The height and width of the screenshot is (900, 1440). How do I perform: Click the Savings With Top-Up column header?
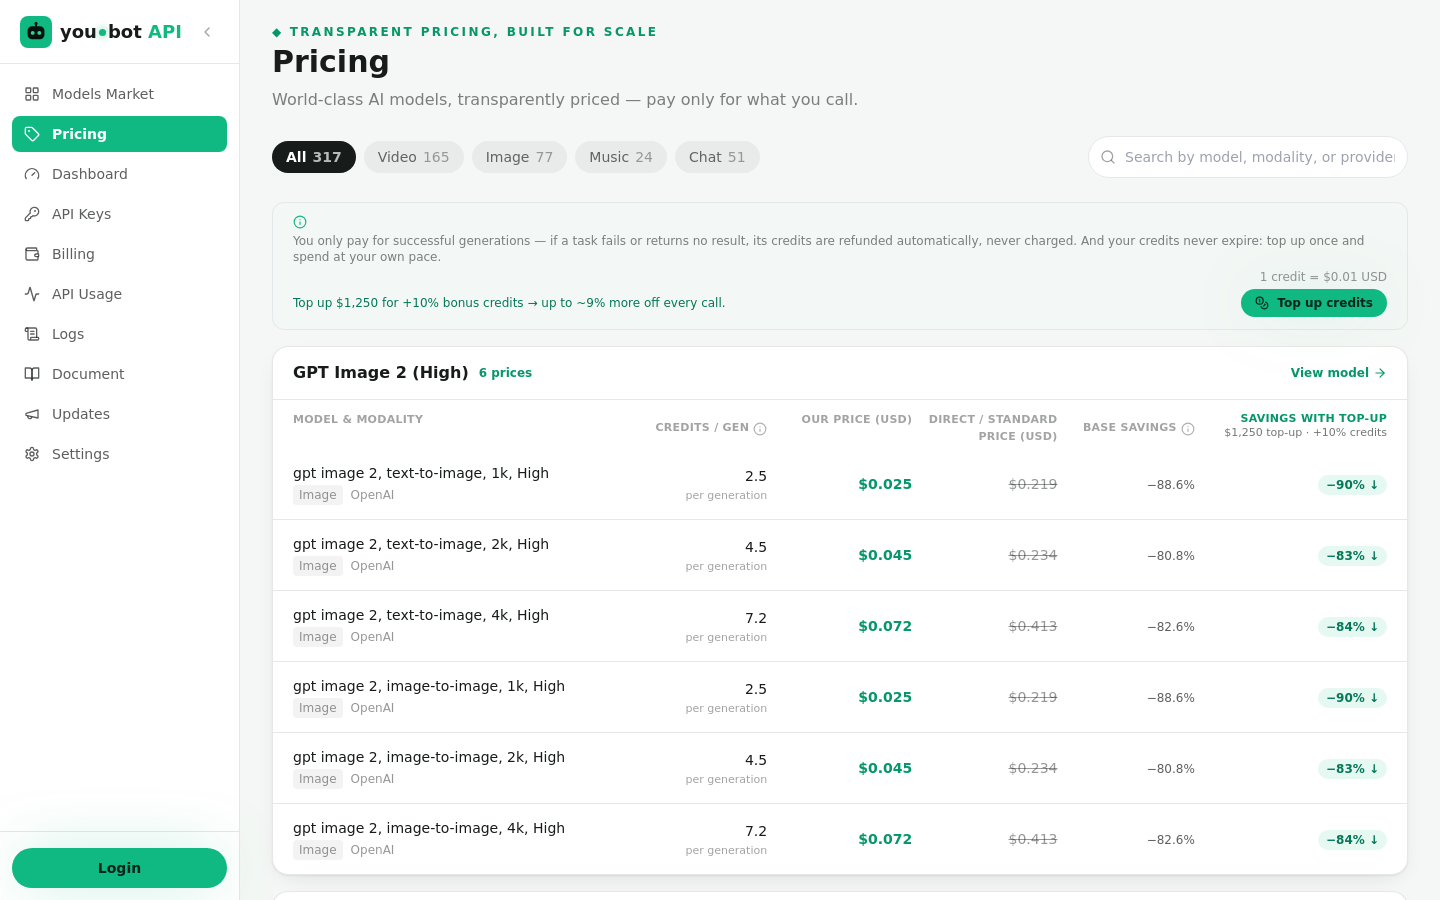coord(1305,425)
